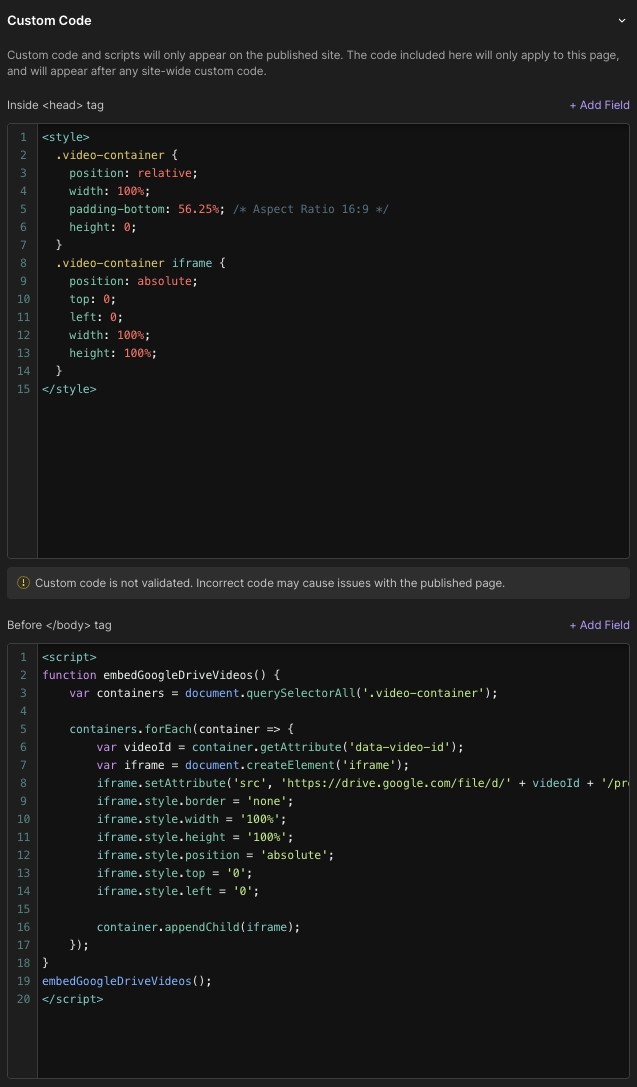Image resolution: width=637 pixels, height=1087 pixels.
Task: Click the 'var iframe' createElement line
Action: [x=253, y=765]
